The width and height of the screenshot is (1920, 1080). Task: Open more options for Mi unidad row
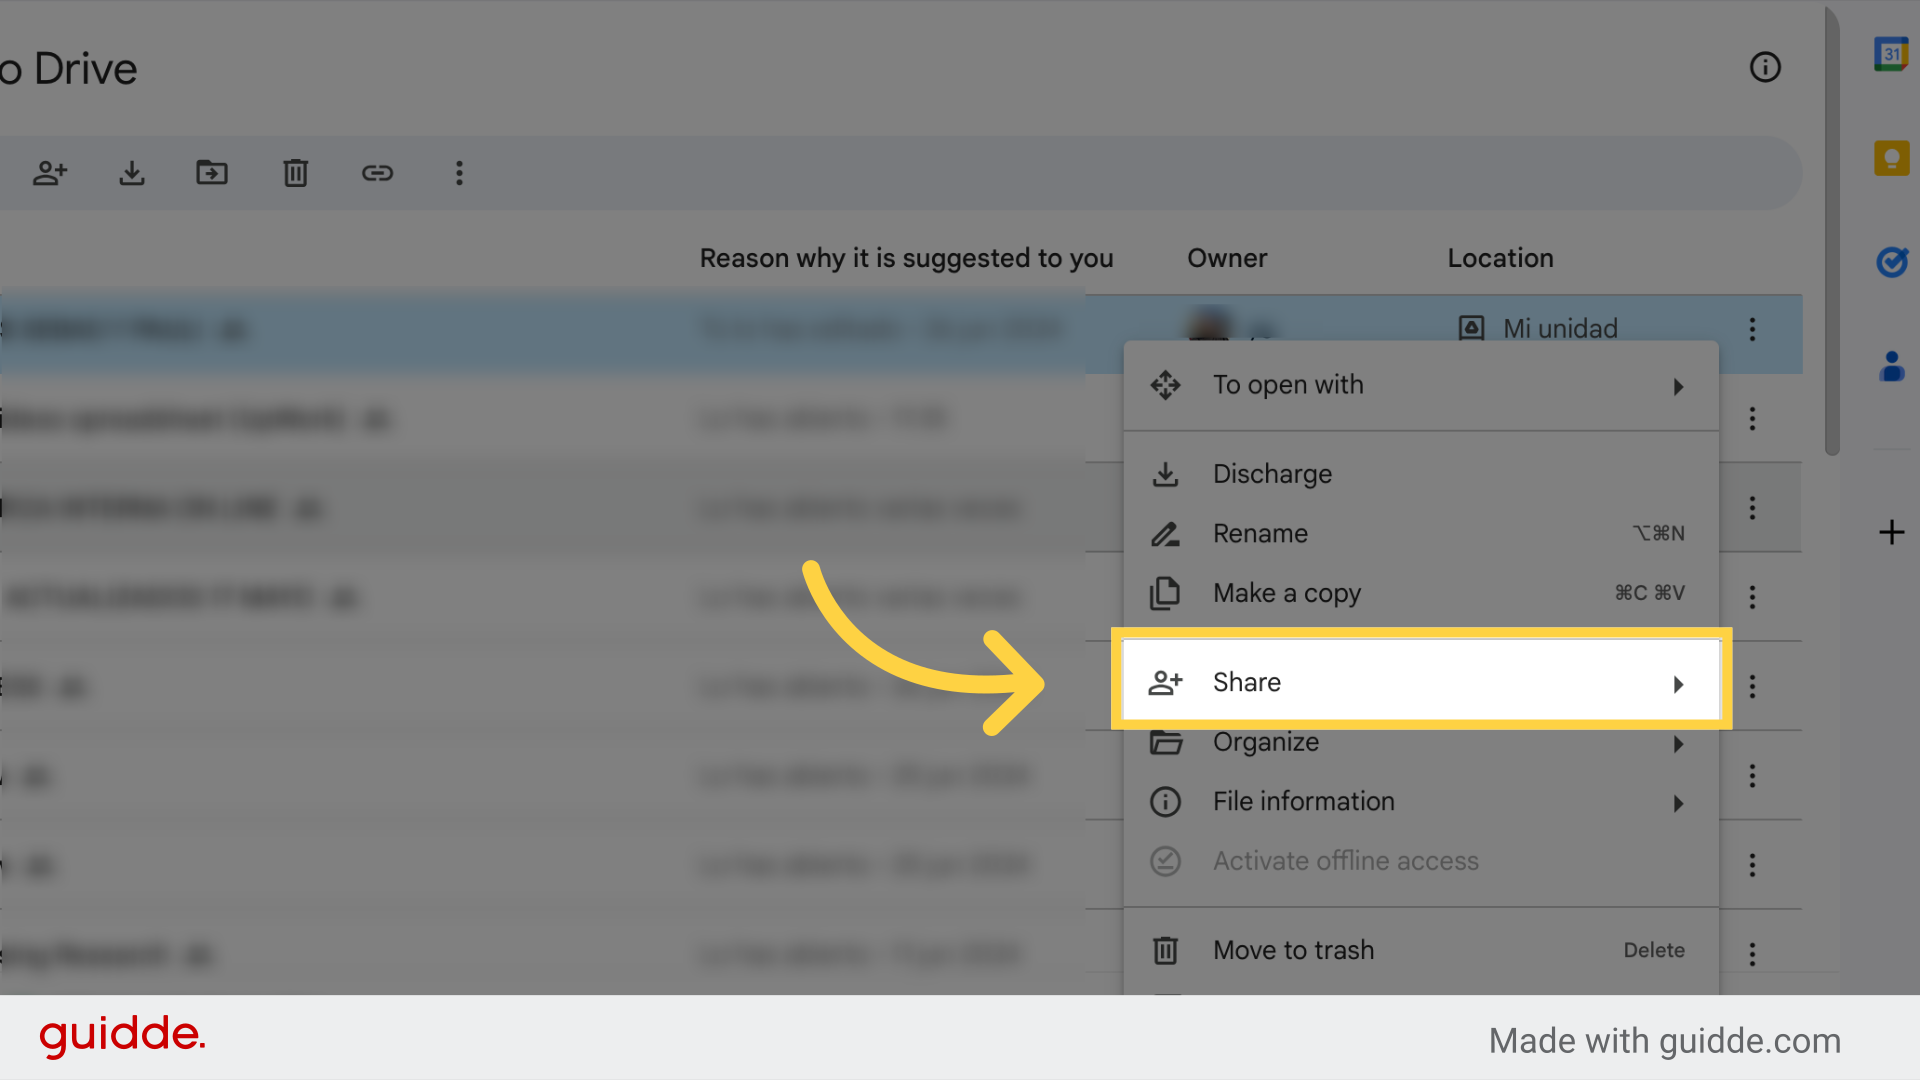pyautogui.click(x=1752, y=329)
